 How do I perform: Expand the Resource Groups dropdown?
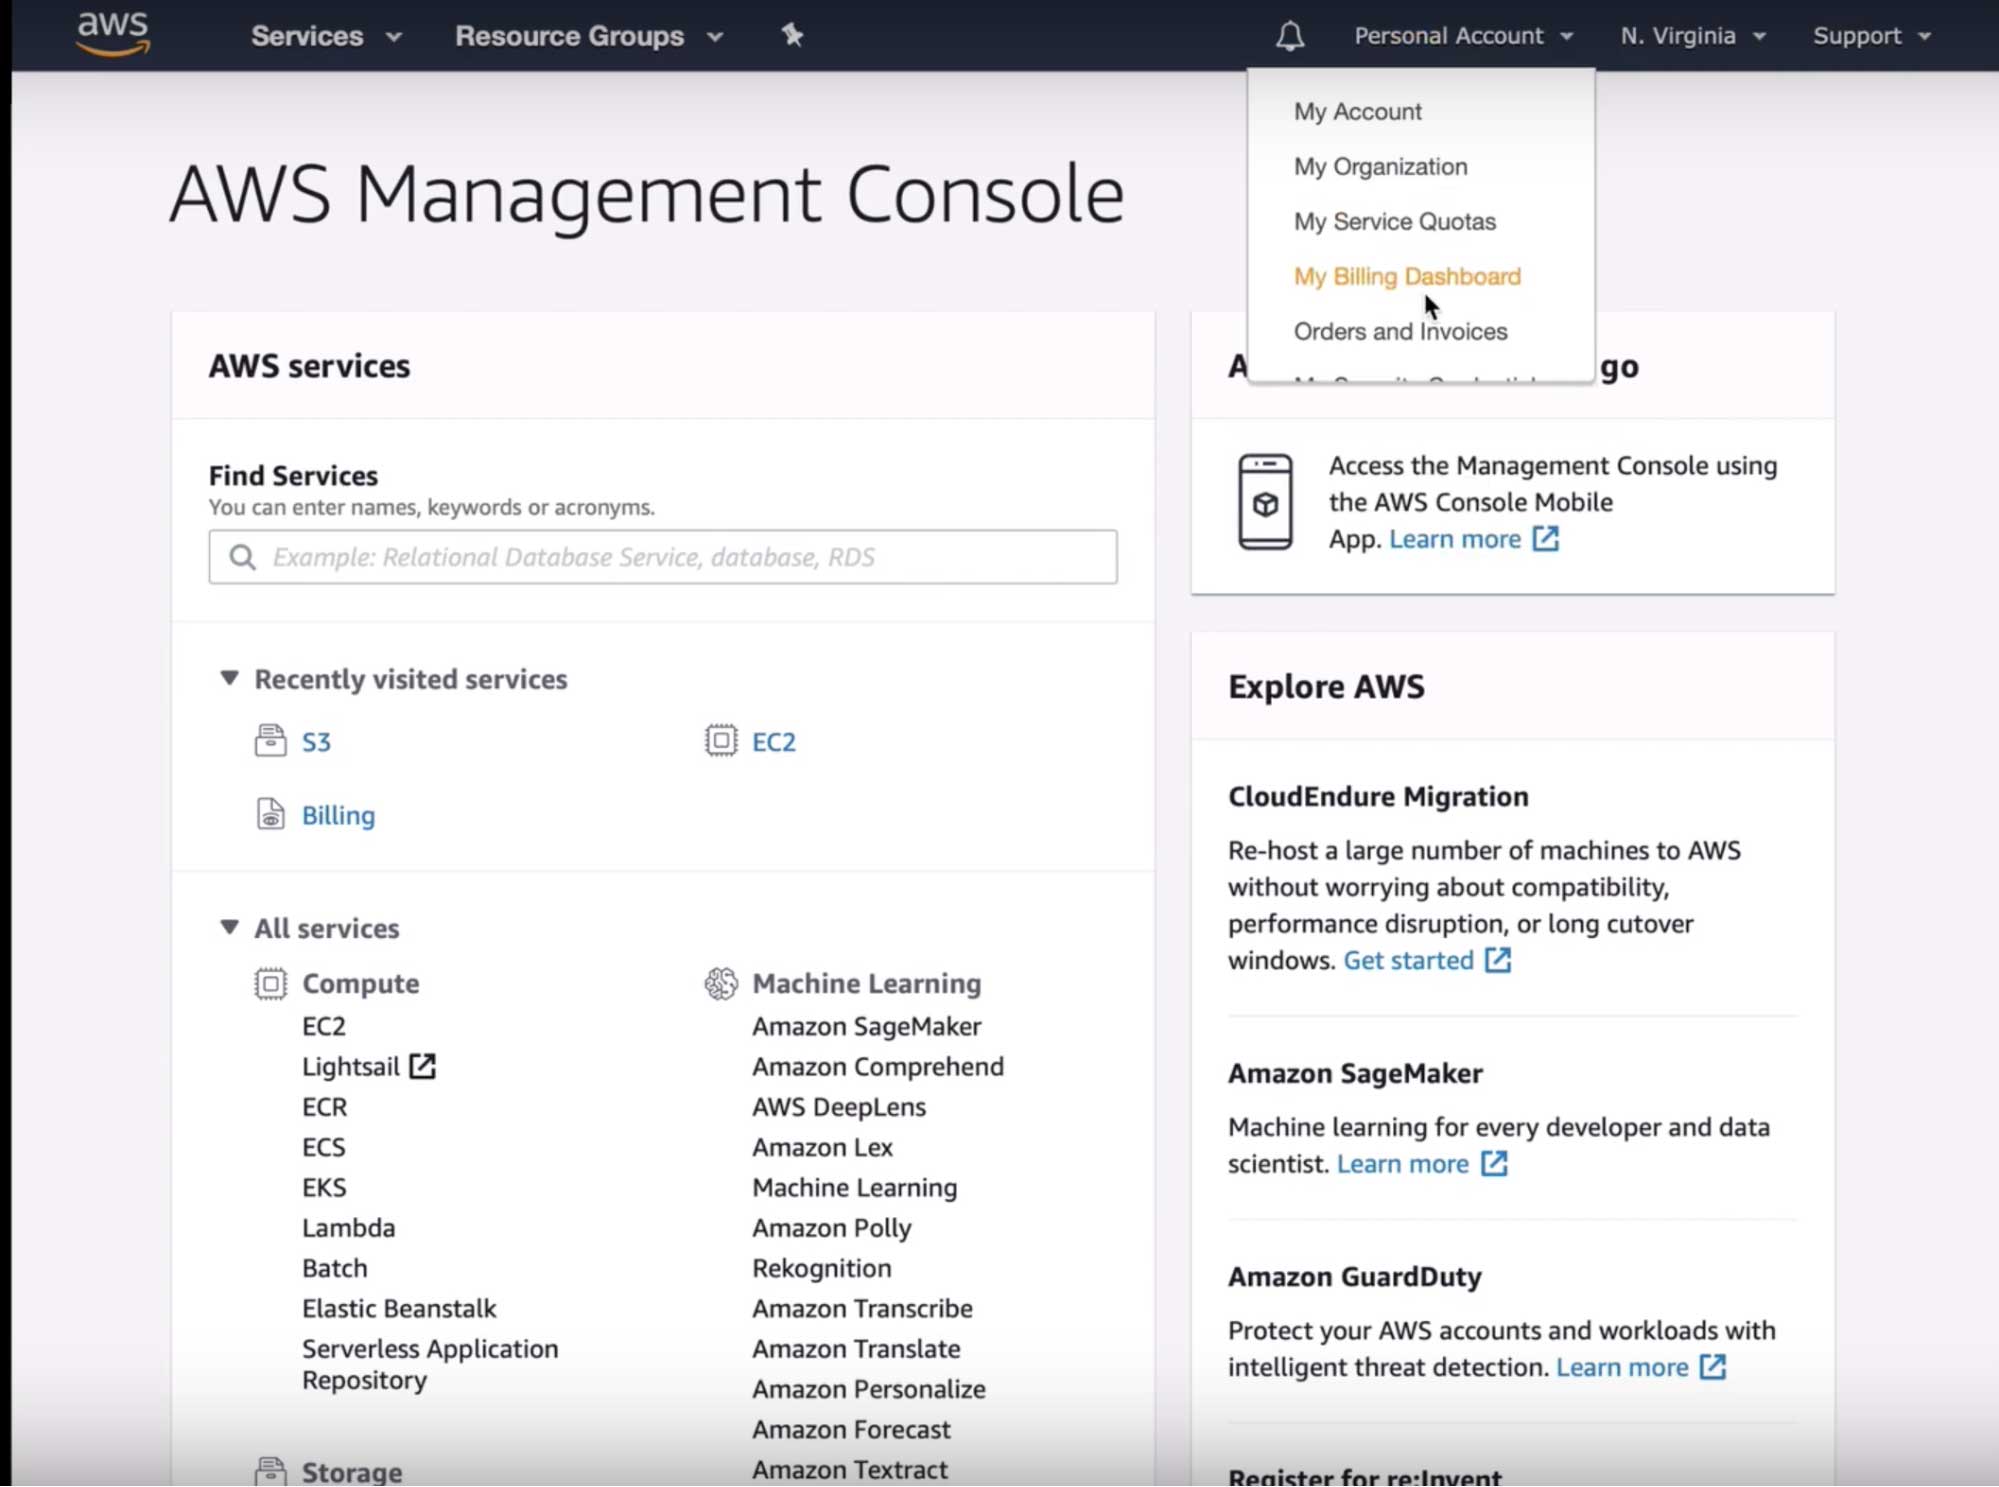point(588,36)
